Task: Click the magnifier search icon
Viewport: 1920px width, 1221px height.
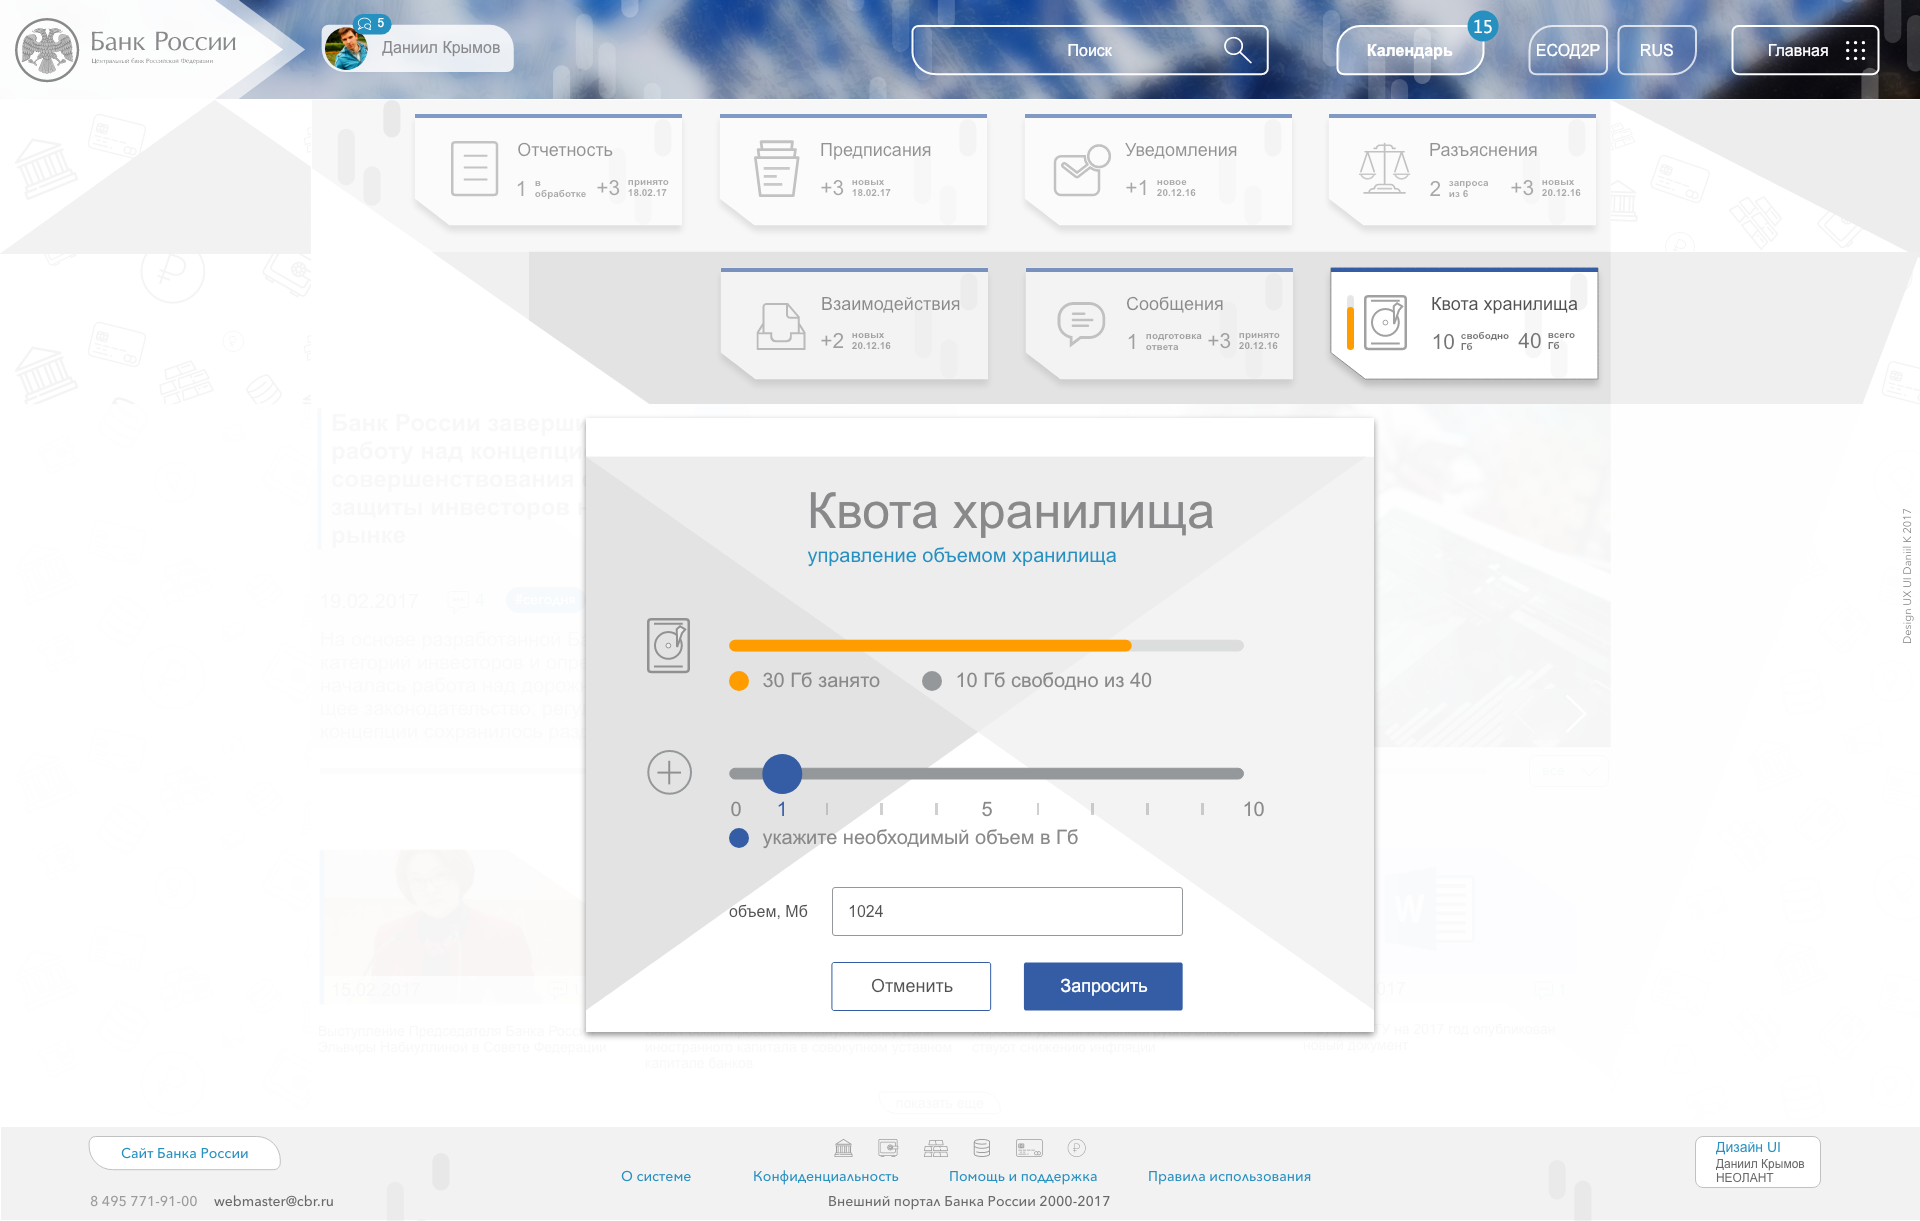Action: [x=1237, y=50]
